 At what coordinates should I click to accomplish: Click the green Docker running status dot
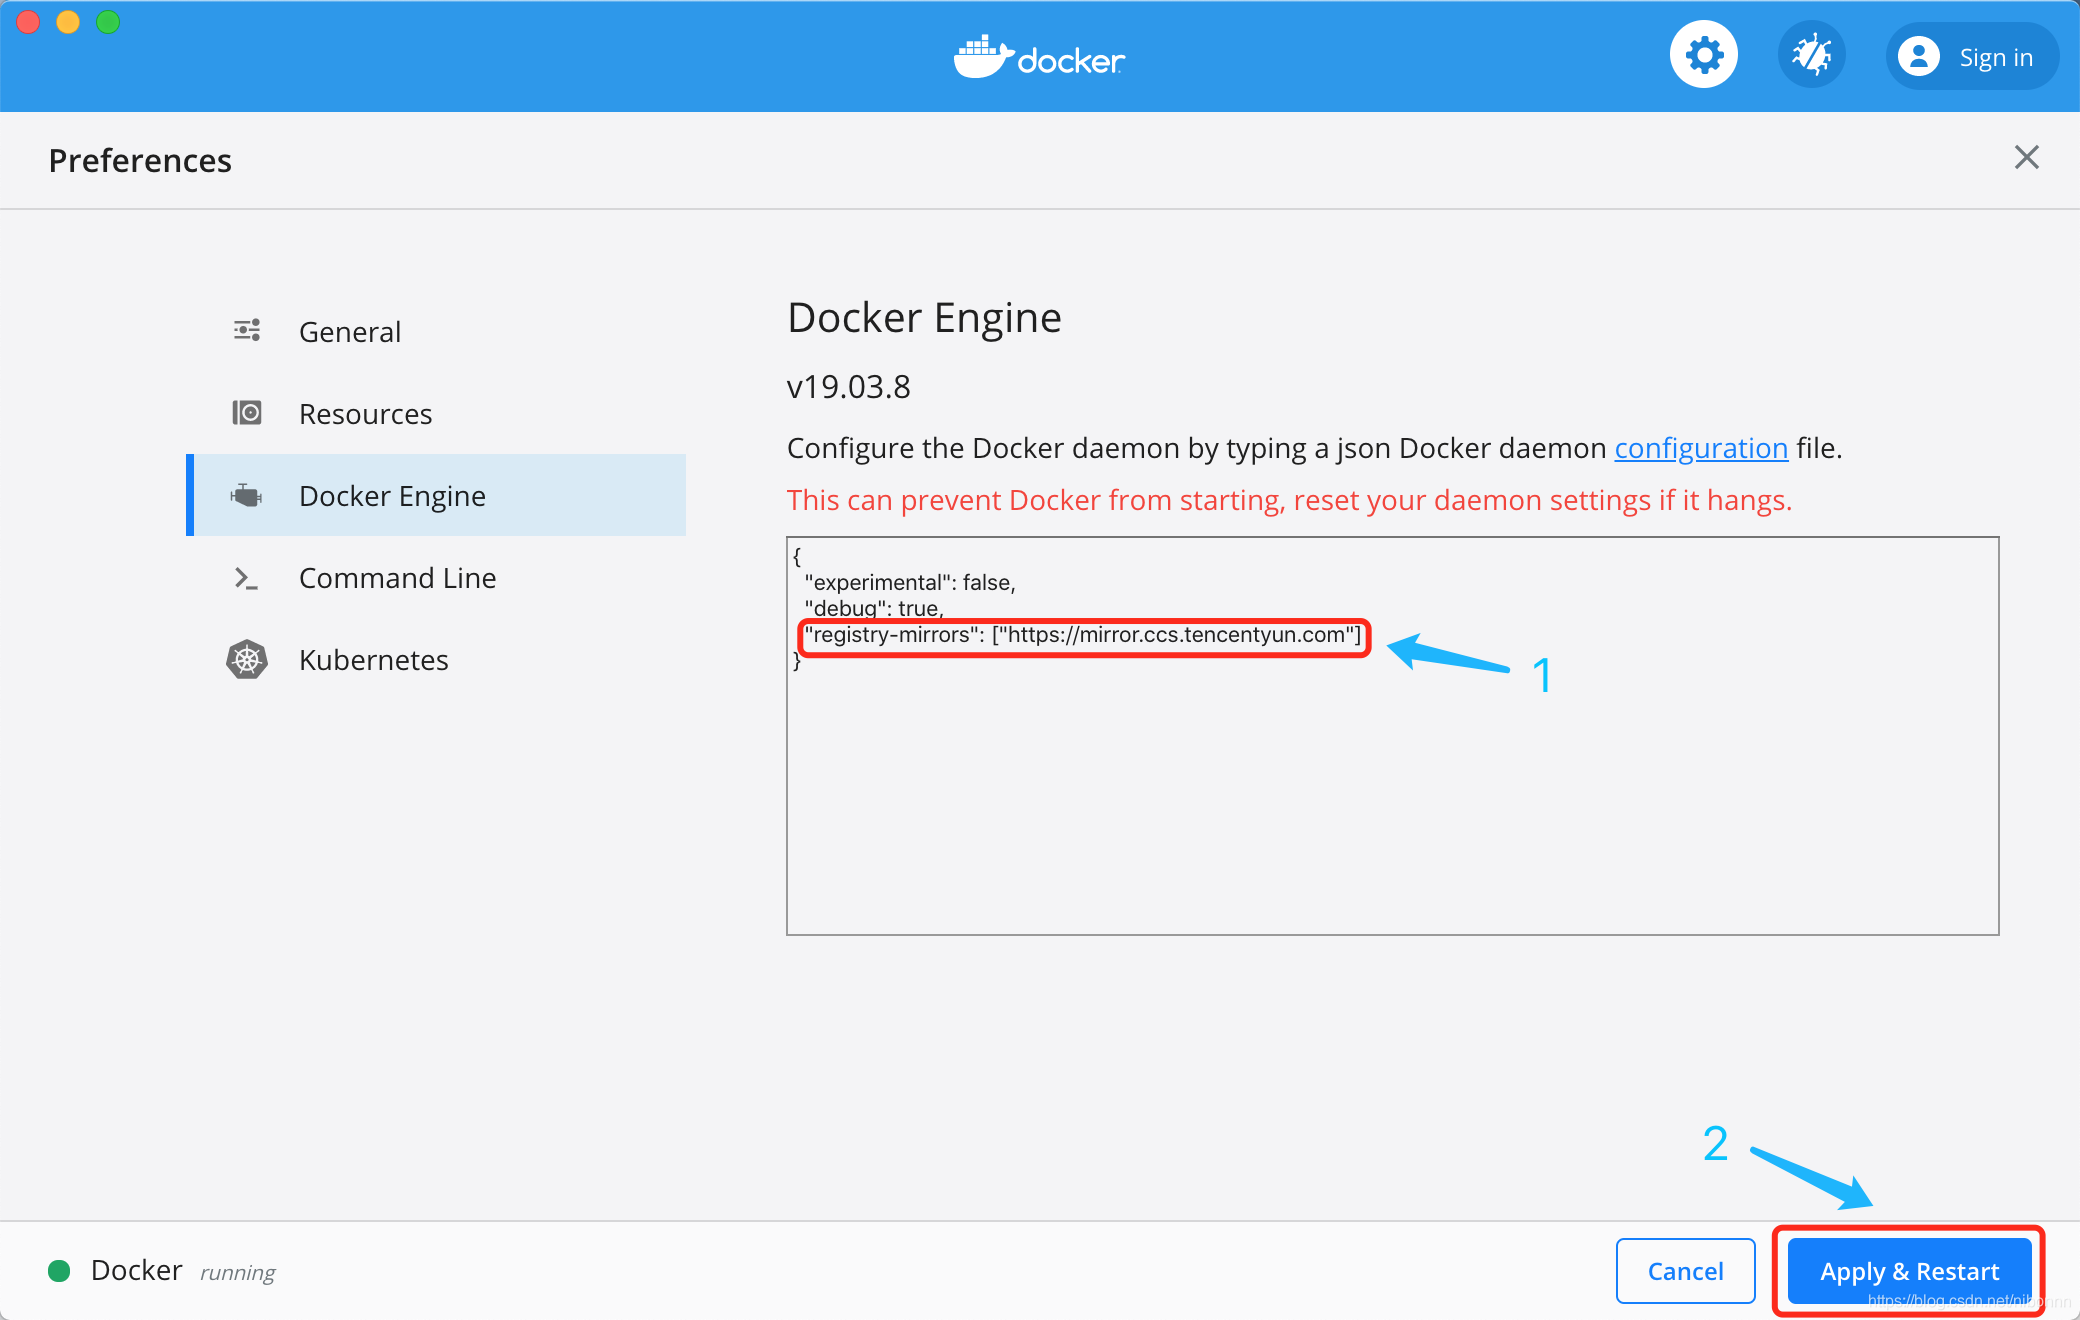(x=59, y=1271)
